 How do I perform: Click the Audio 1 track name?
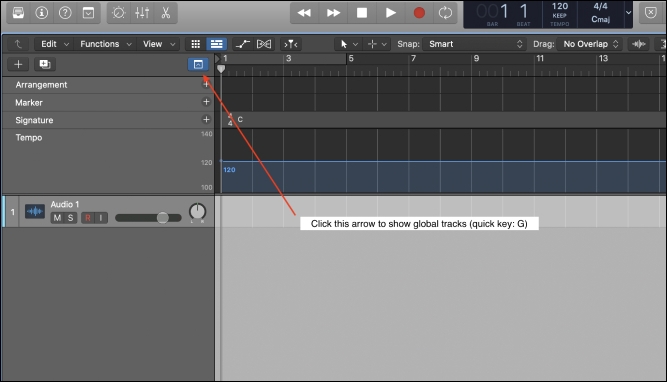tap(65, 204)
